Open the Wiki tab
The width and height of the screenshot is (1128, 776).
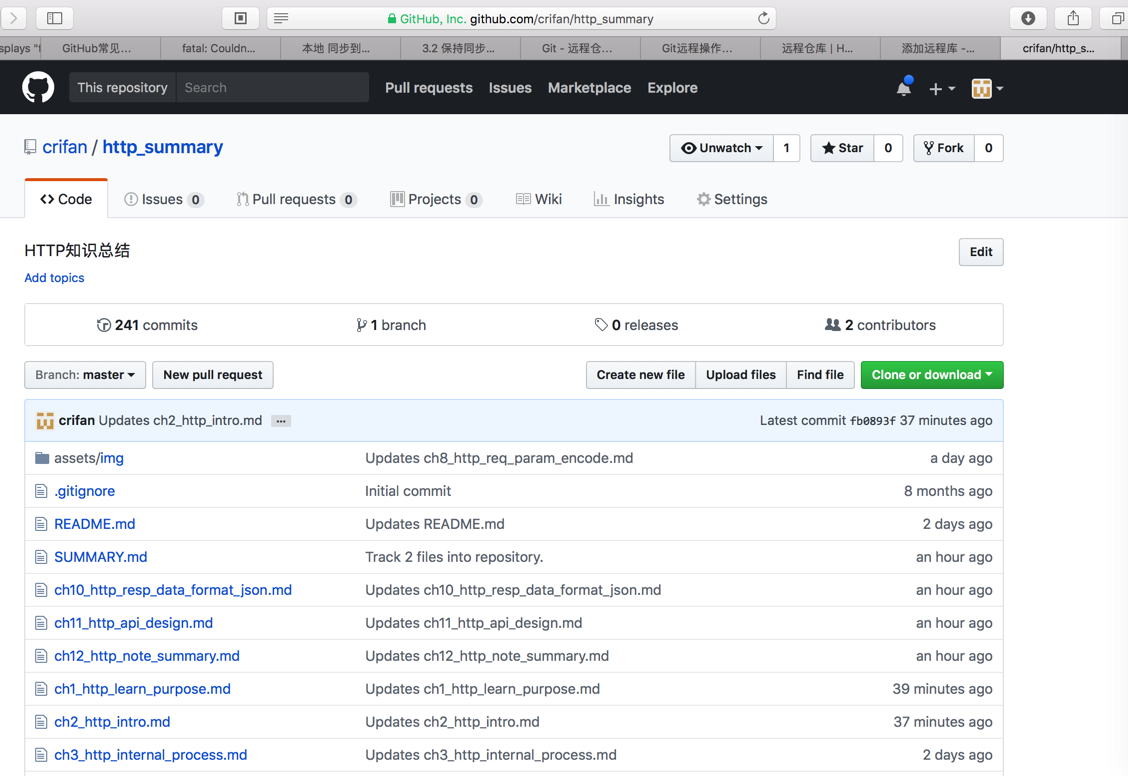[539, 199]
